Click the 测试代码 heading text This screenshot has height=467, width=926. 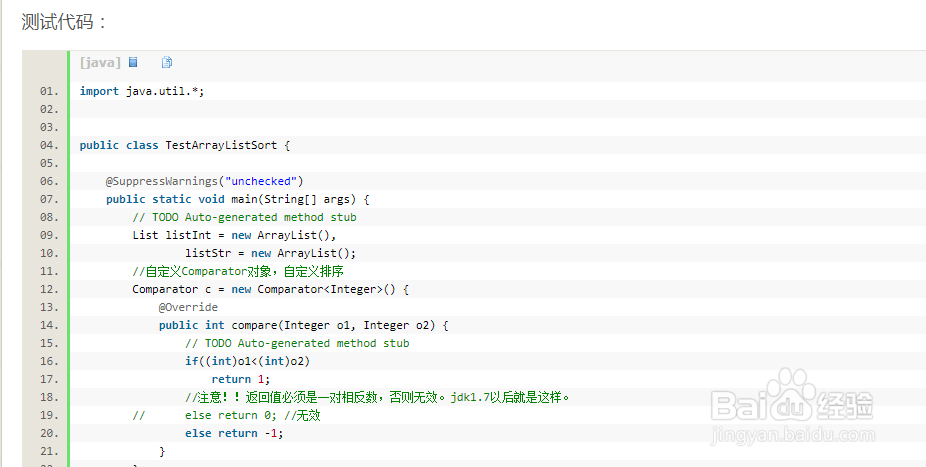(x=65, y=22)
